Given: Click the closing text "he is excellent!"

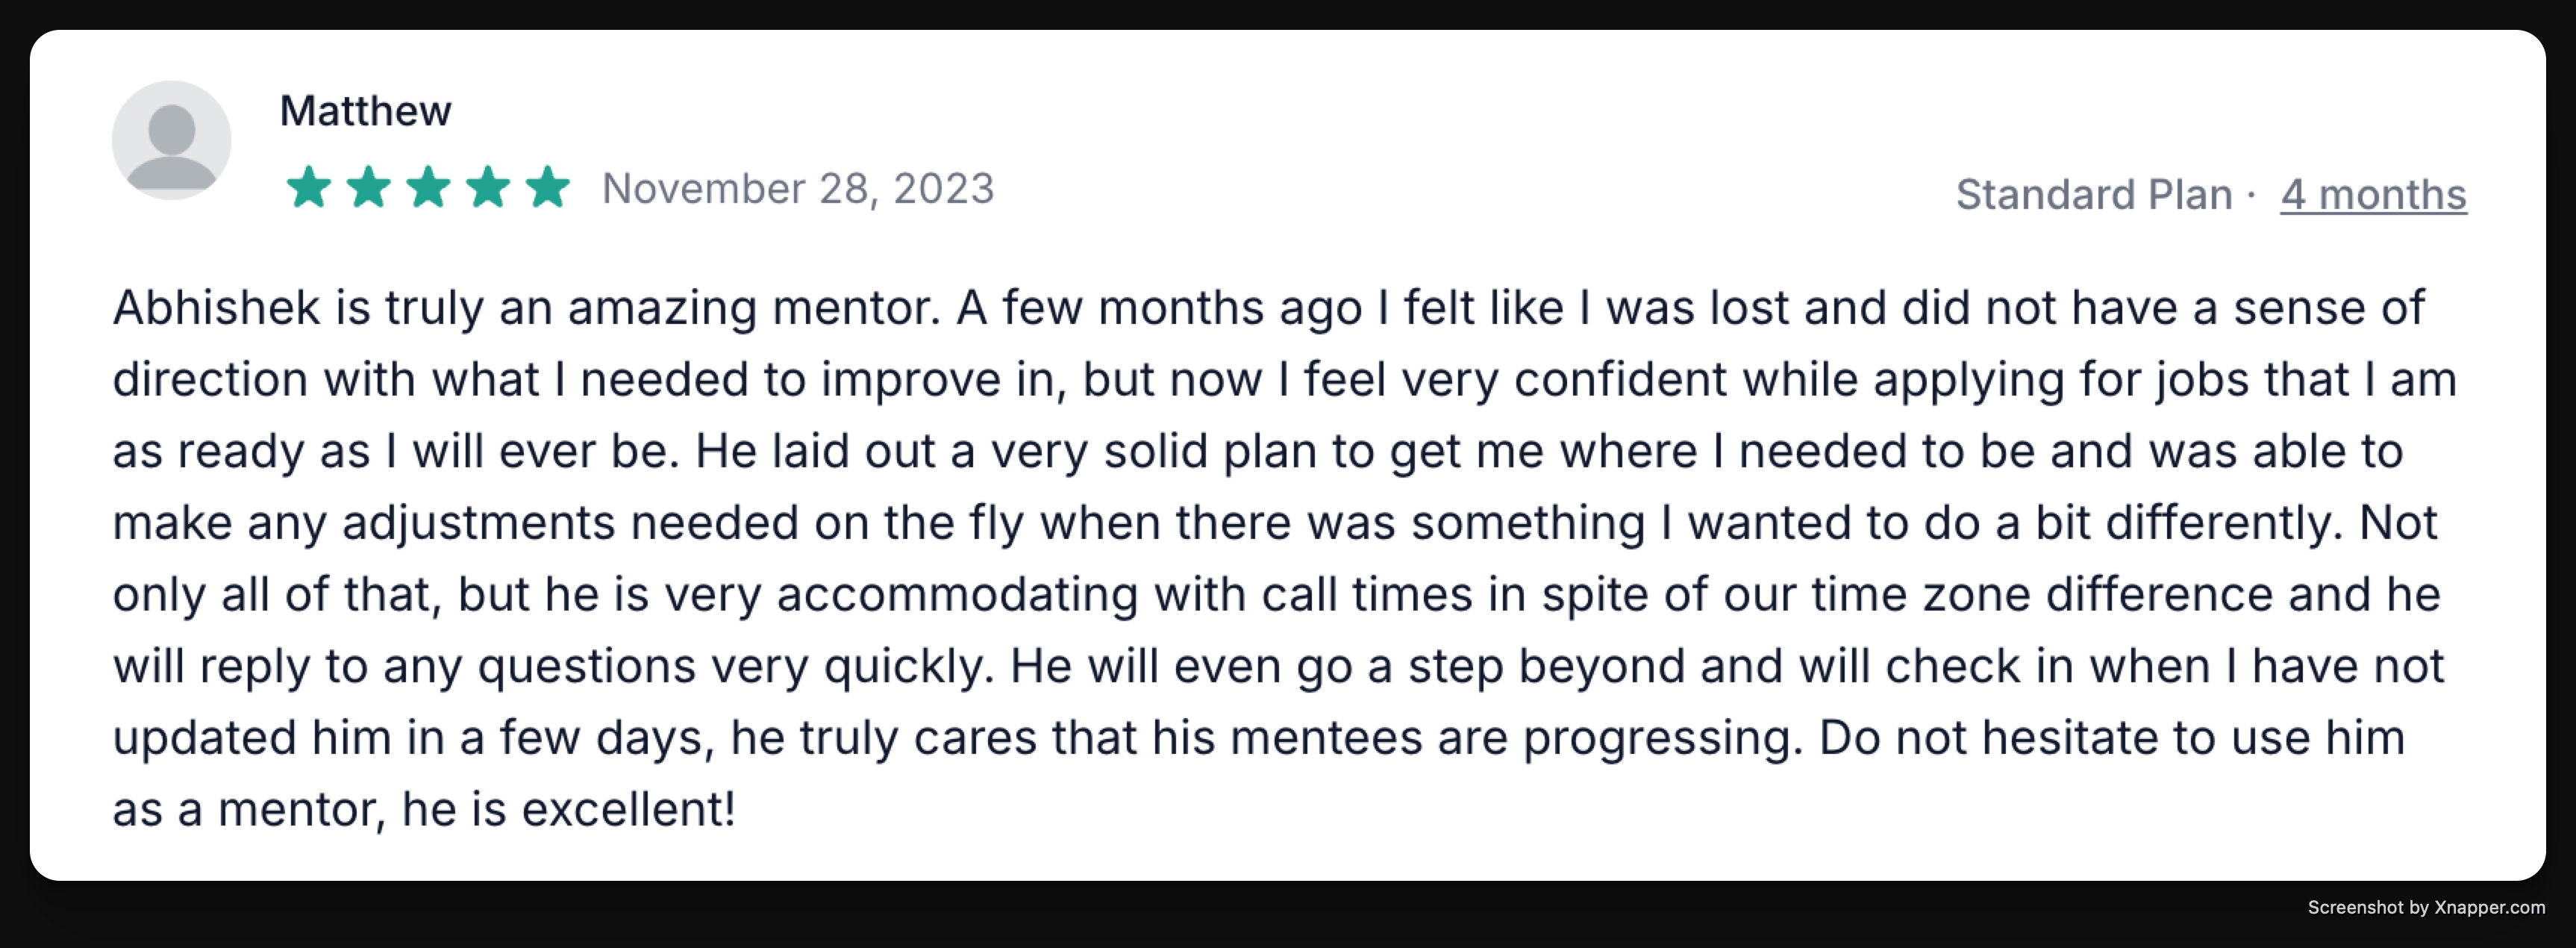Looking at the screenshot, I should (568, 810).
